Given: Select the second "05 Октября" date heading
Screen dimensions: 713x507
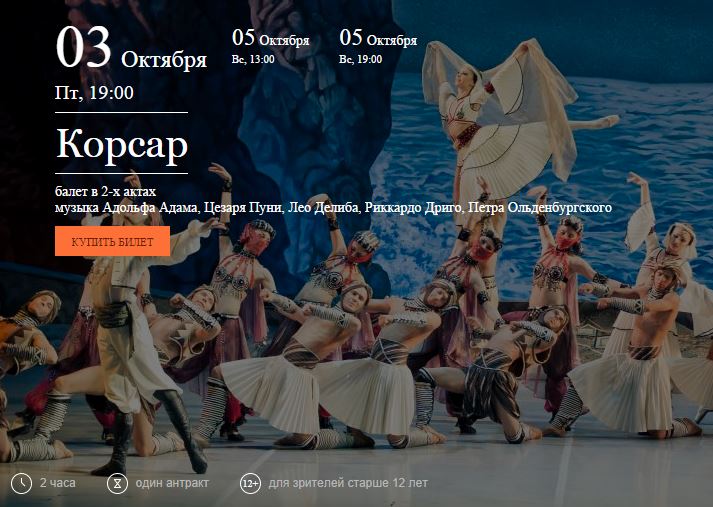Looking at the screenshot, I should point(378,38).
